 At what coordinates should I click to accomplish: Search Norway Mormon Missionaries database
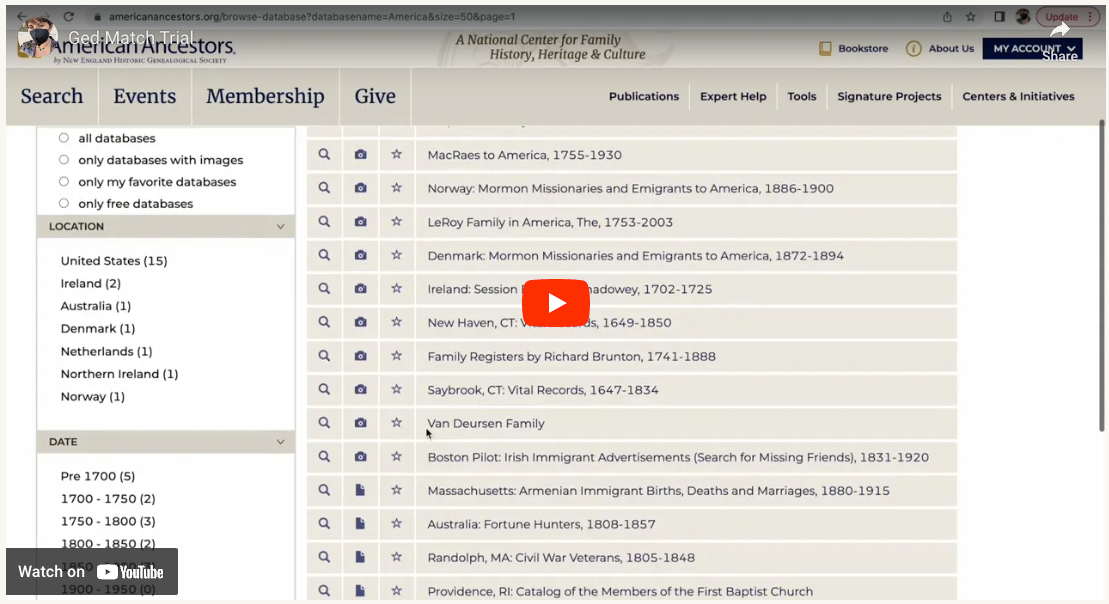[x=324, y=188]
